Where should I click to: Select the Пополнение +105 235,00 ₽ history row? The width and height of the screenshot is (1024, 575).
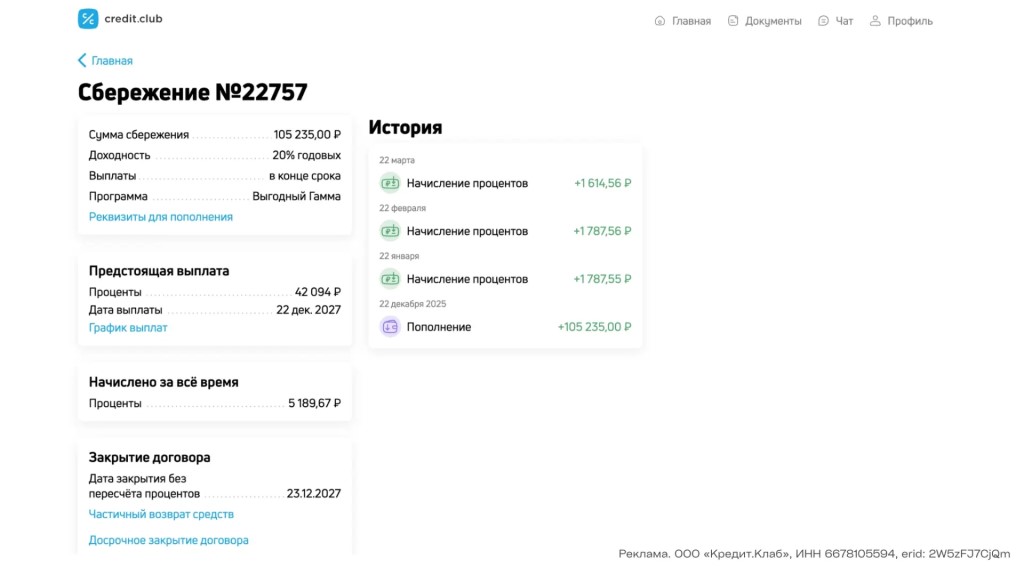[505, 327]
